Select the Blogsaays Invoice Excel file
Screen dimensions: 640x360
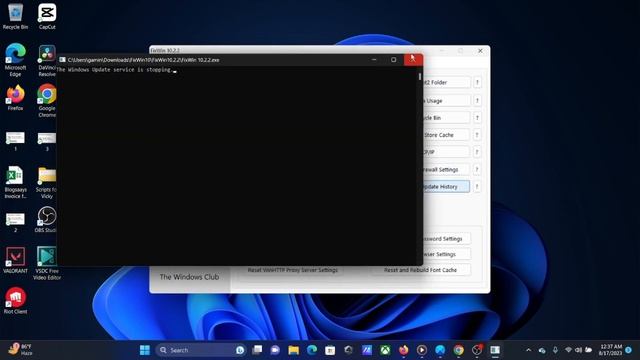(16, 182)
